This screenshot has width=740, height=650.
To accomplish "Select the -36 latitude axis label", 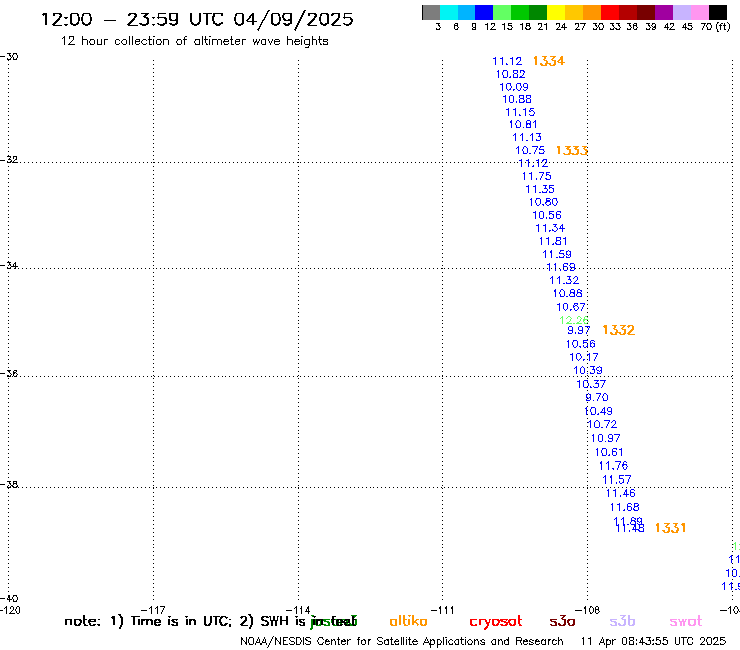I will [9, 374].
